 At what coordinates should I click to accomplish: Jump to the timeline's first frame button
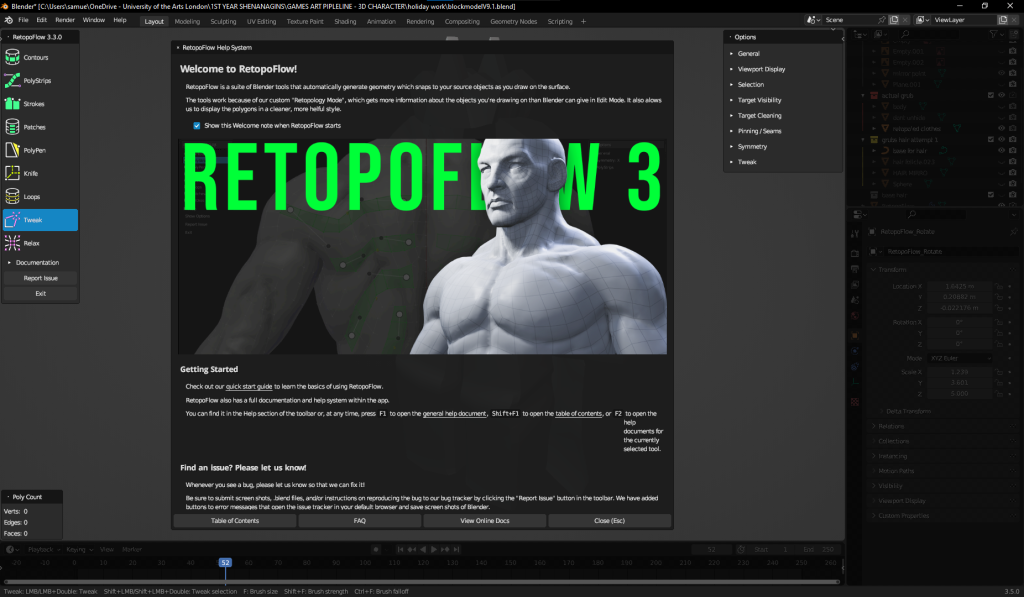coord(400,549)
